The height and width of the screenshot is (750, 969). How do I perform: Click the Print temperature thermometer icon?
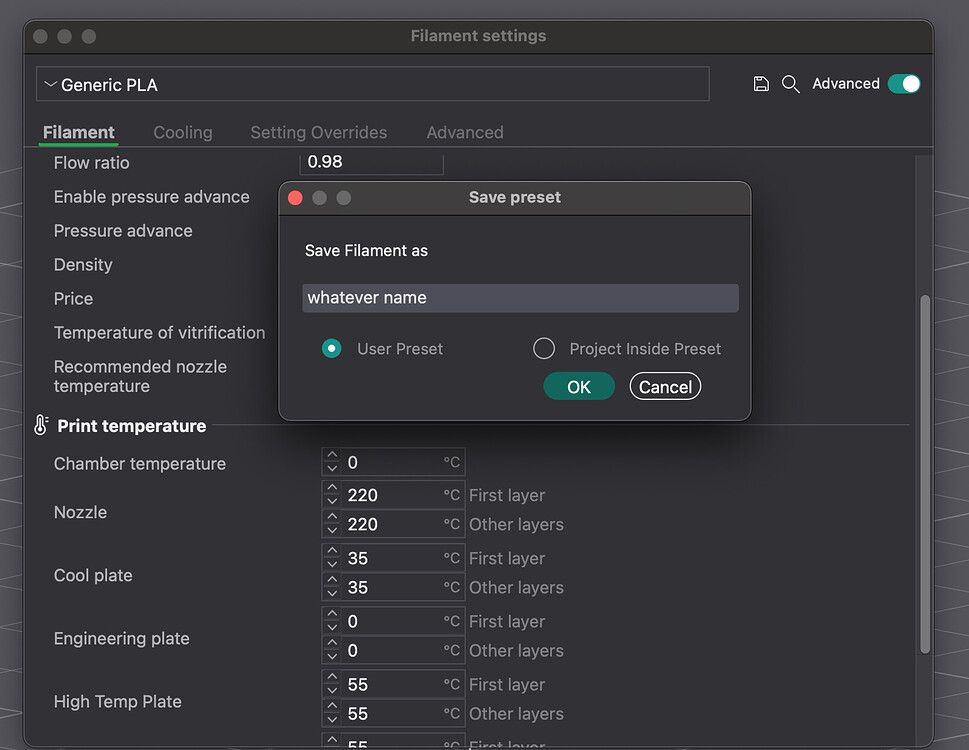tap(41, 425)
